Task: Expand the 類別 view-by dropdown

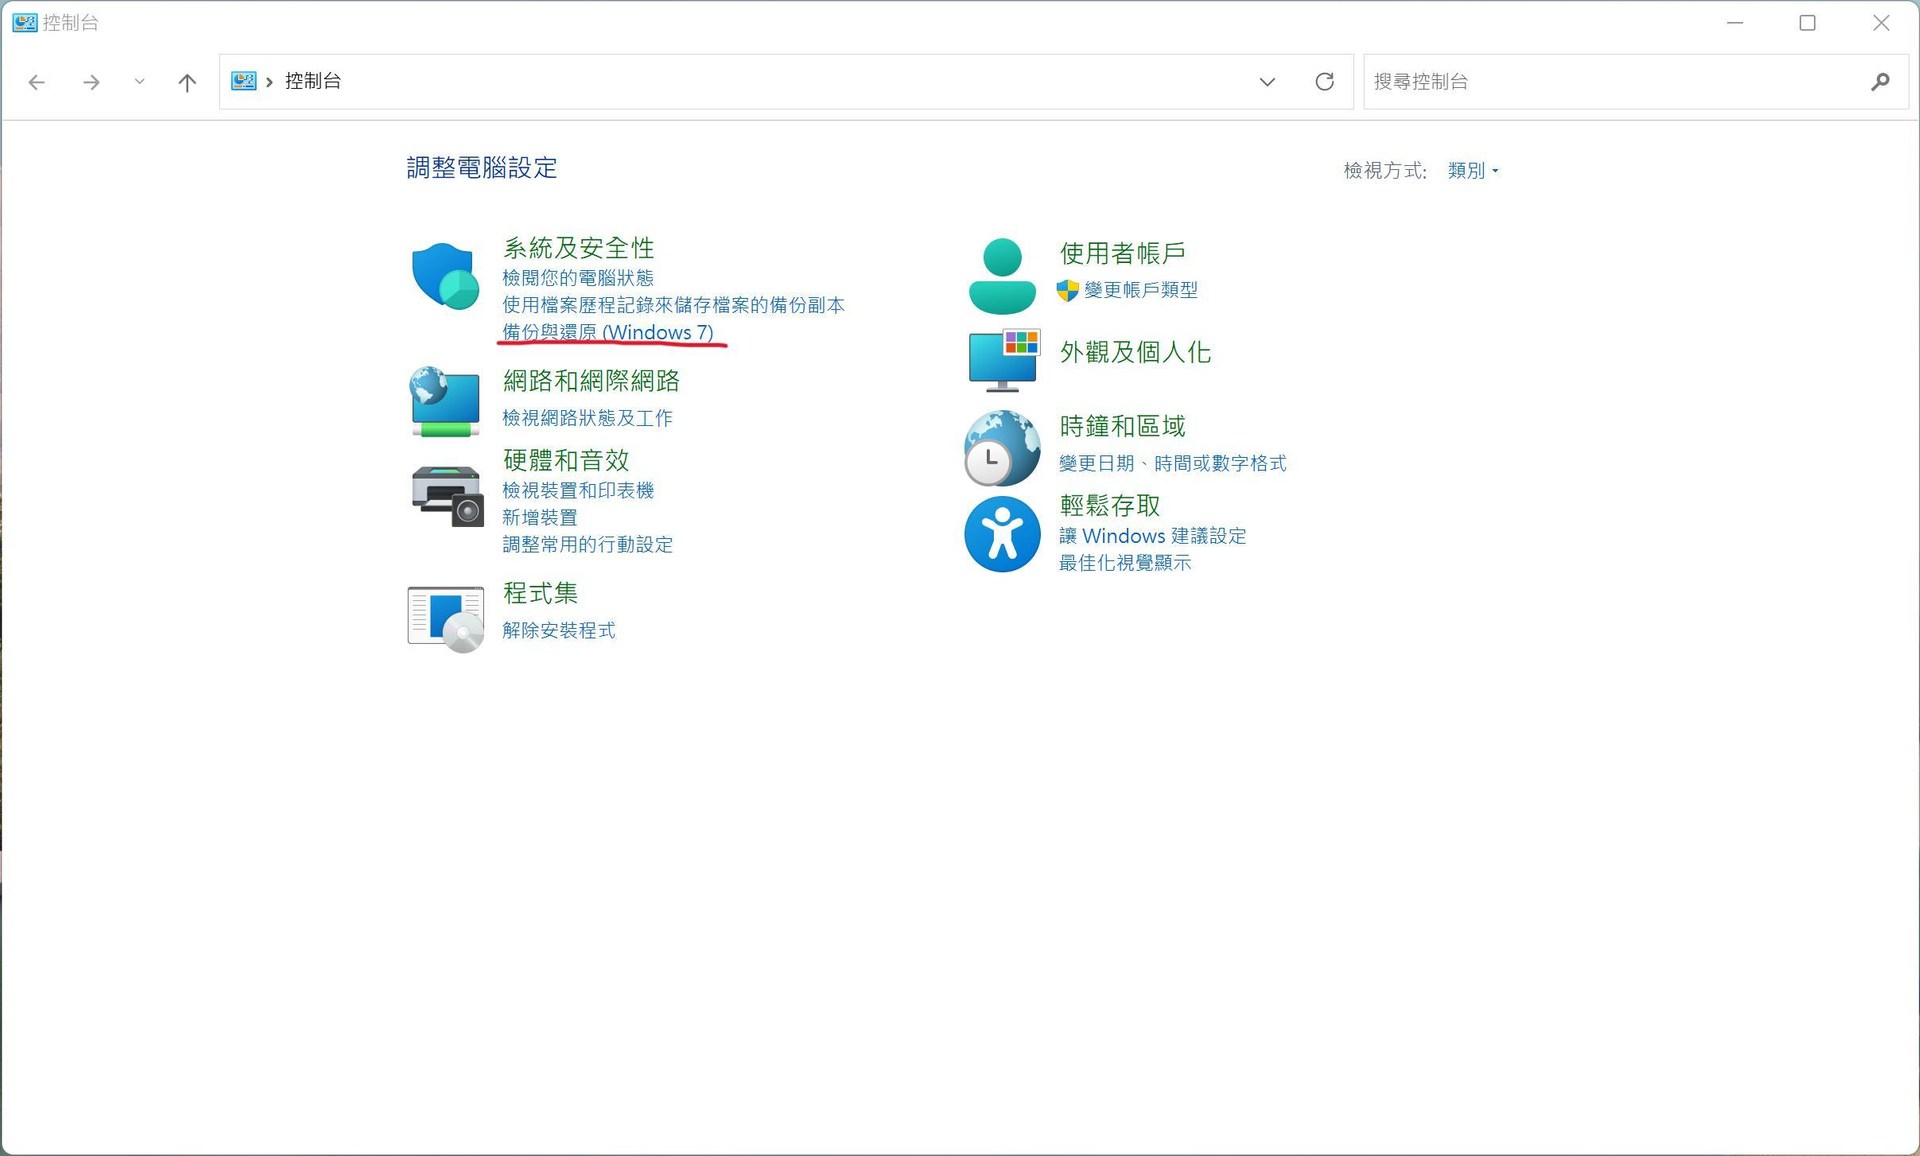Action: coord(1473,171)
